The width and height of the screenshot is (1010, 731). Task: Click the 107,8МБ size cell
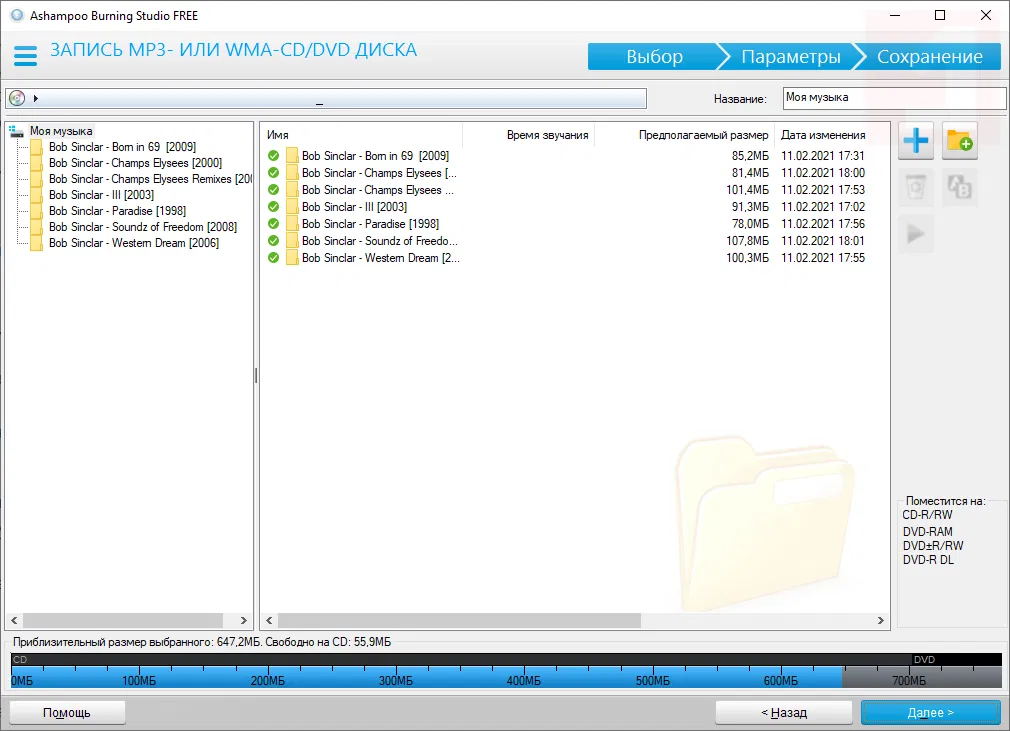[x=747, y=240]
